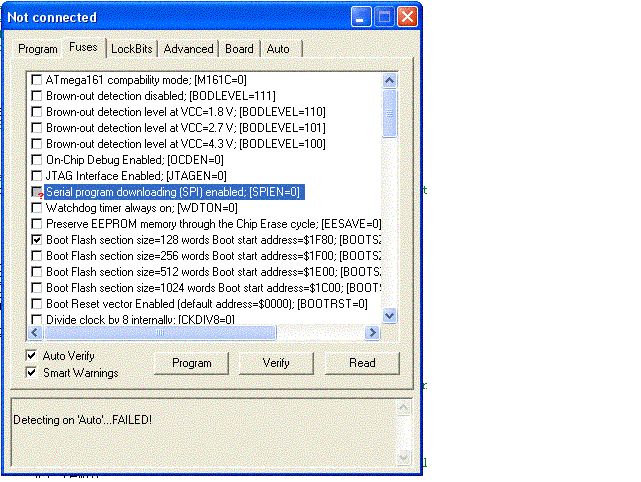
Task: Click the disabled maximize window button
Action: 384,17
